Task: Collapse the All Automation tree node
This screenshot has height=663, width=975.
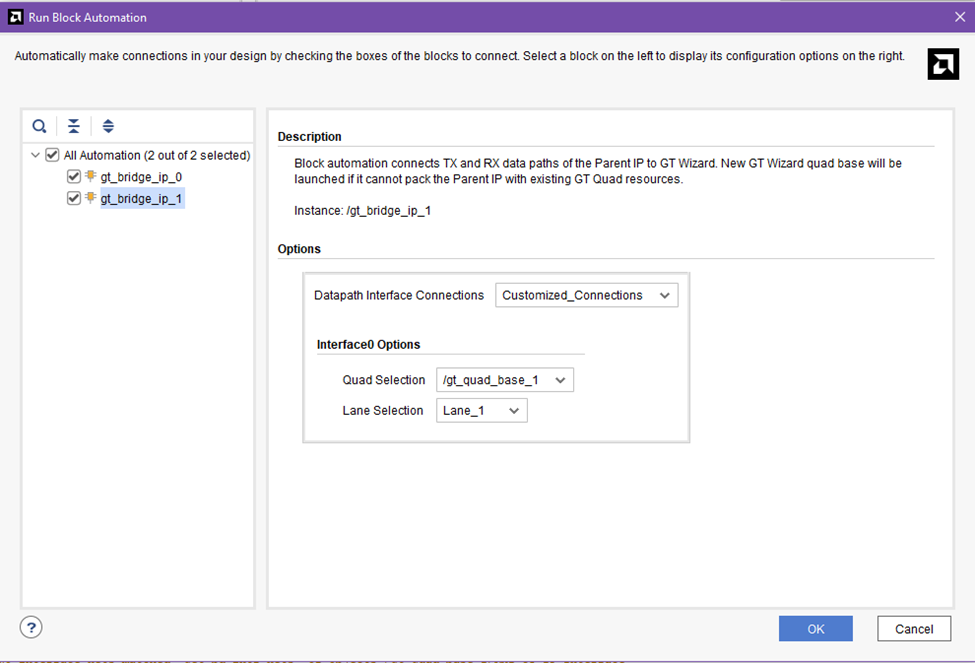Action: point(36,155)
